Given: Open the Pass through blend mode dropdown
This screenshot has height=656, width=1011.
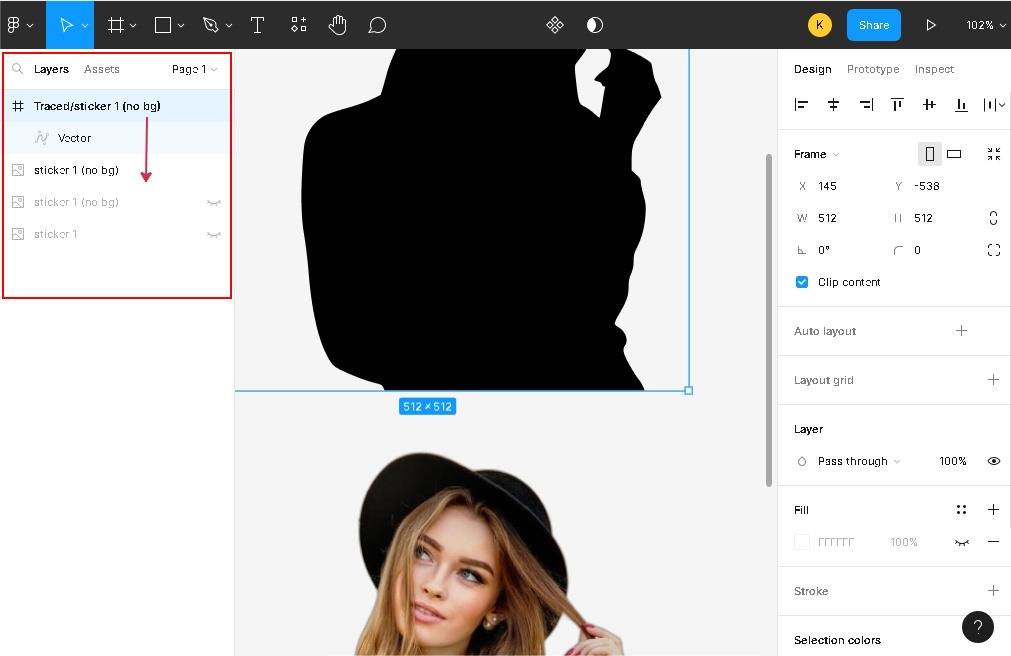Looking at the screenshot, I should coord(858,461).
